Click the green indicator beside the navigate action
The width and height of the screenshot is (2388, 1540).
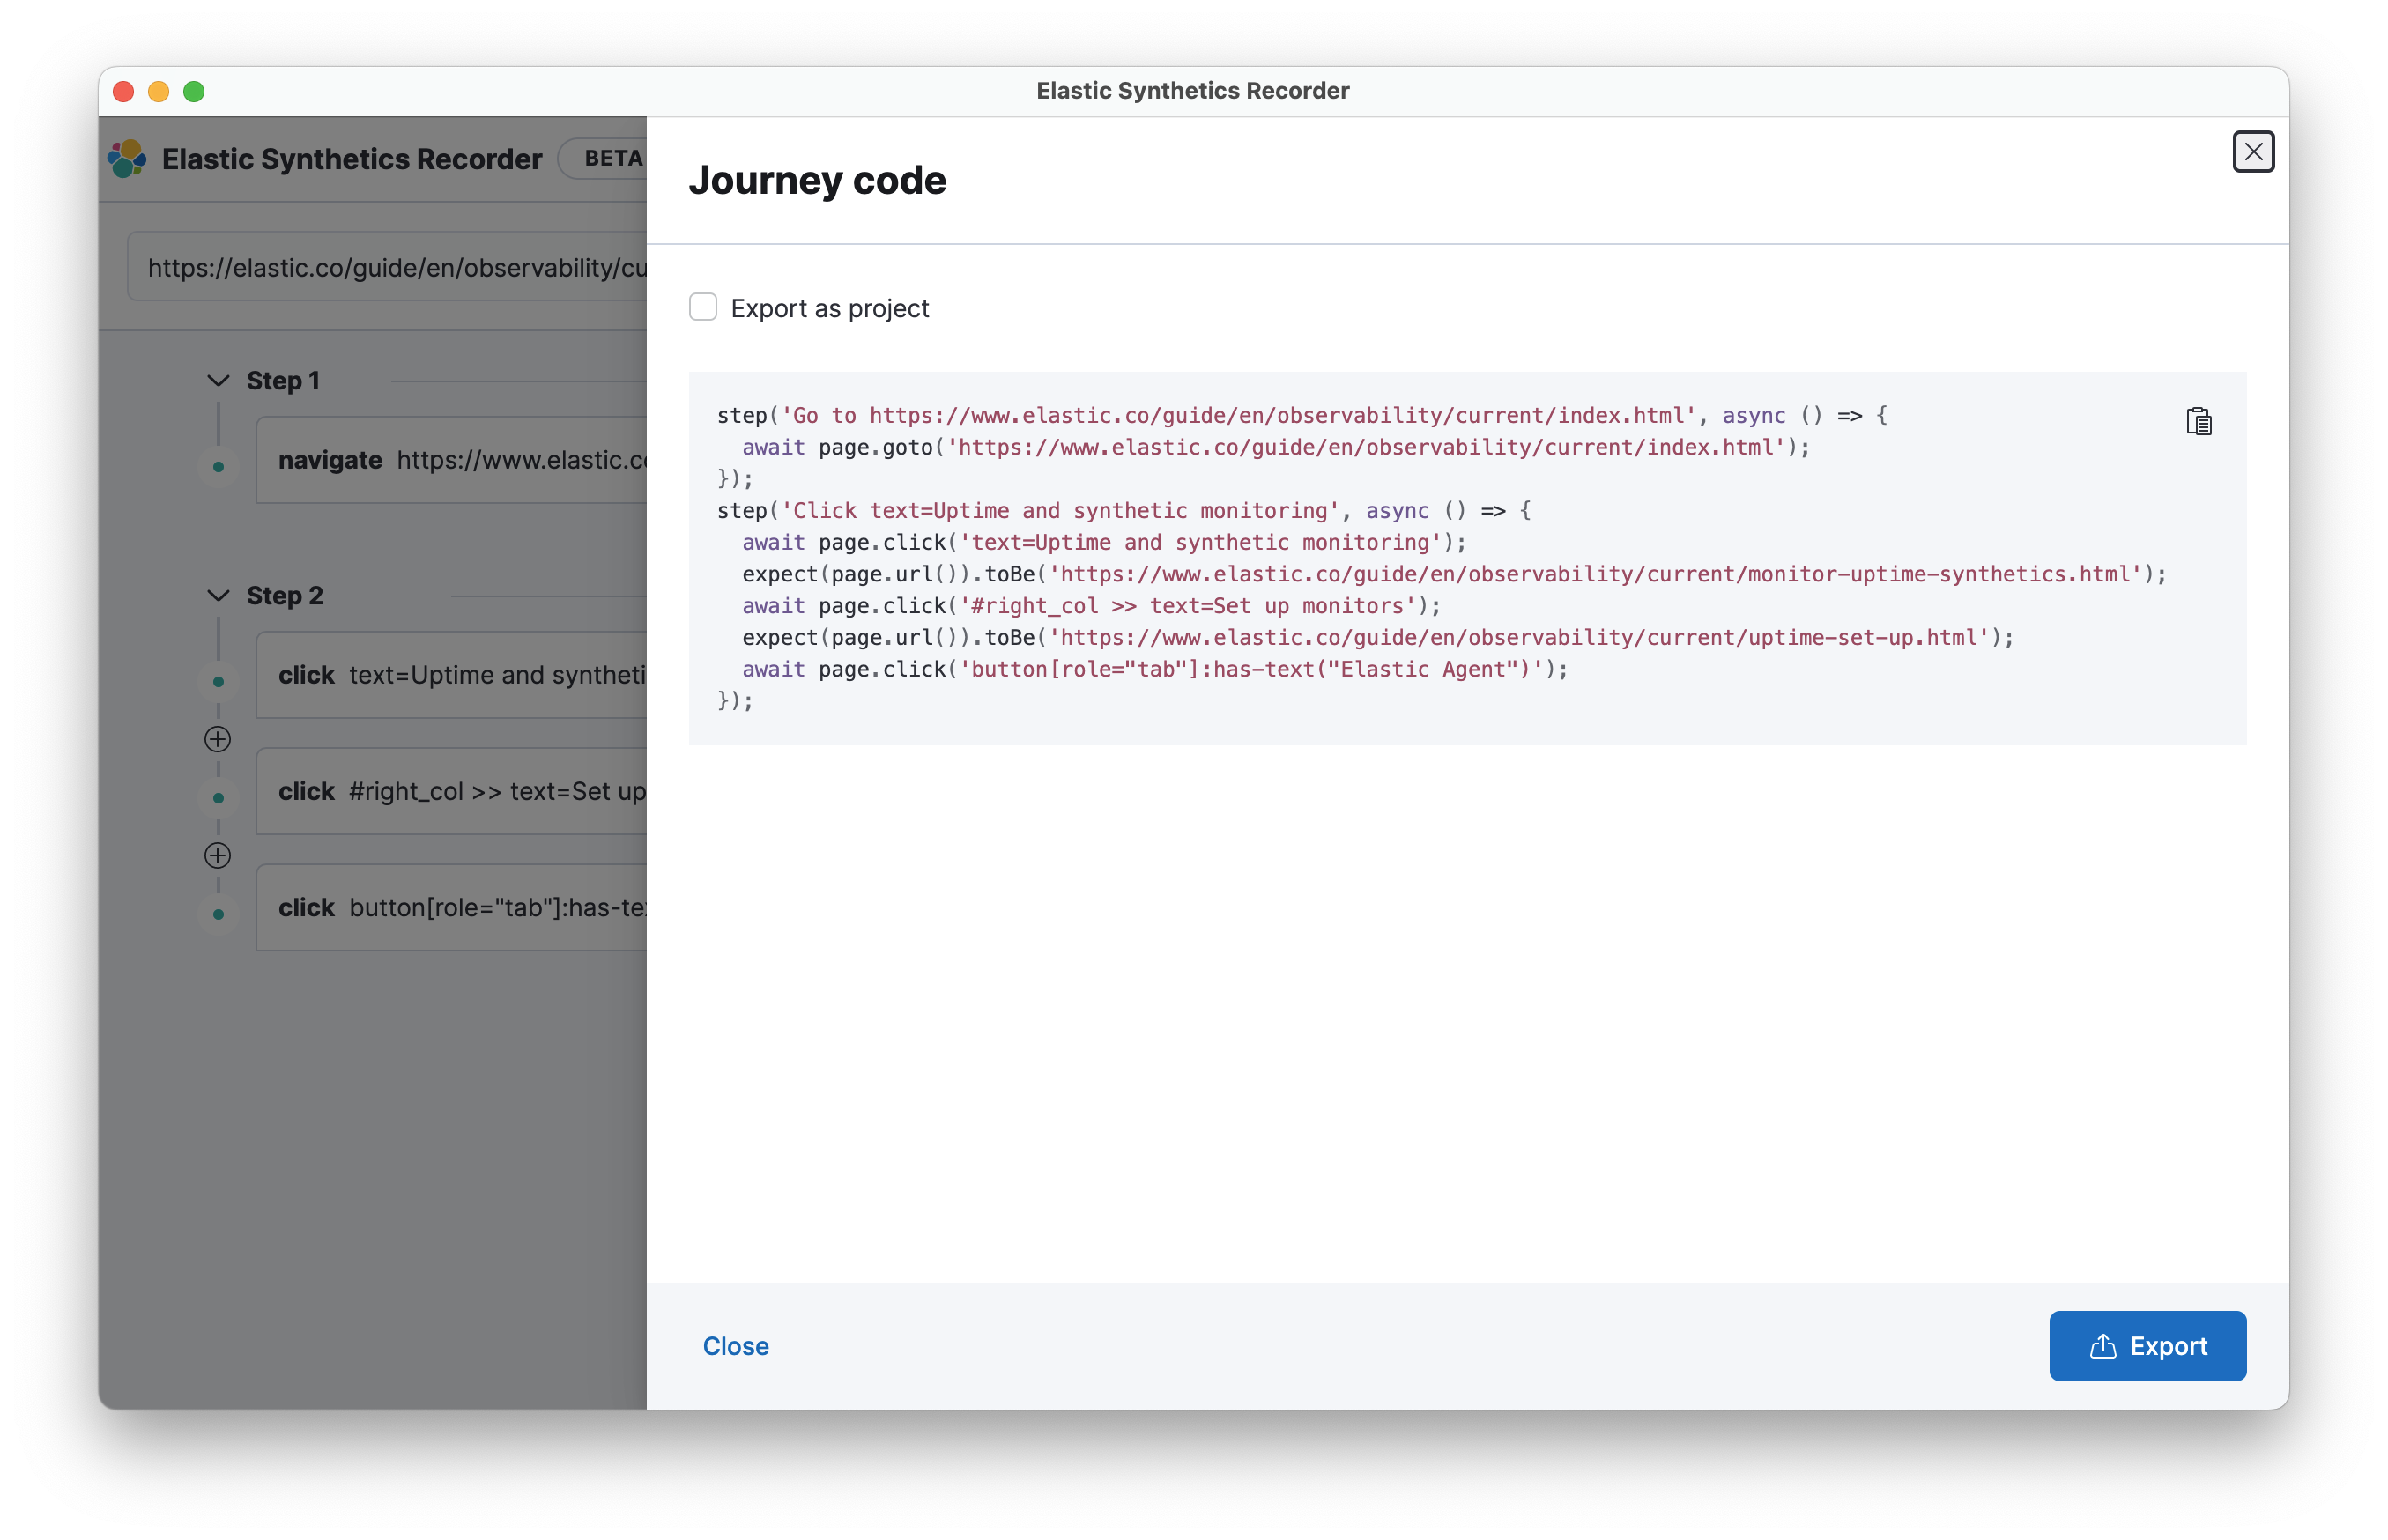pyautogui.click(x=218, y=464)
